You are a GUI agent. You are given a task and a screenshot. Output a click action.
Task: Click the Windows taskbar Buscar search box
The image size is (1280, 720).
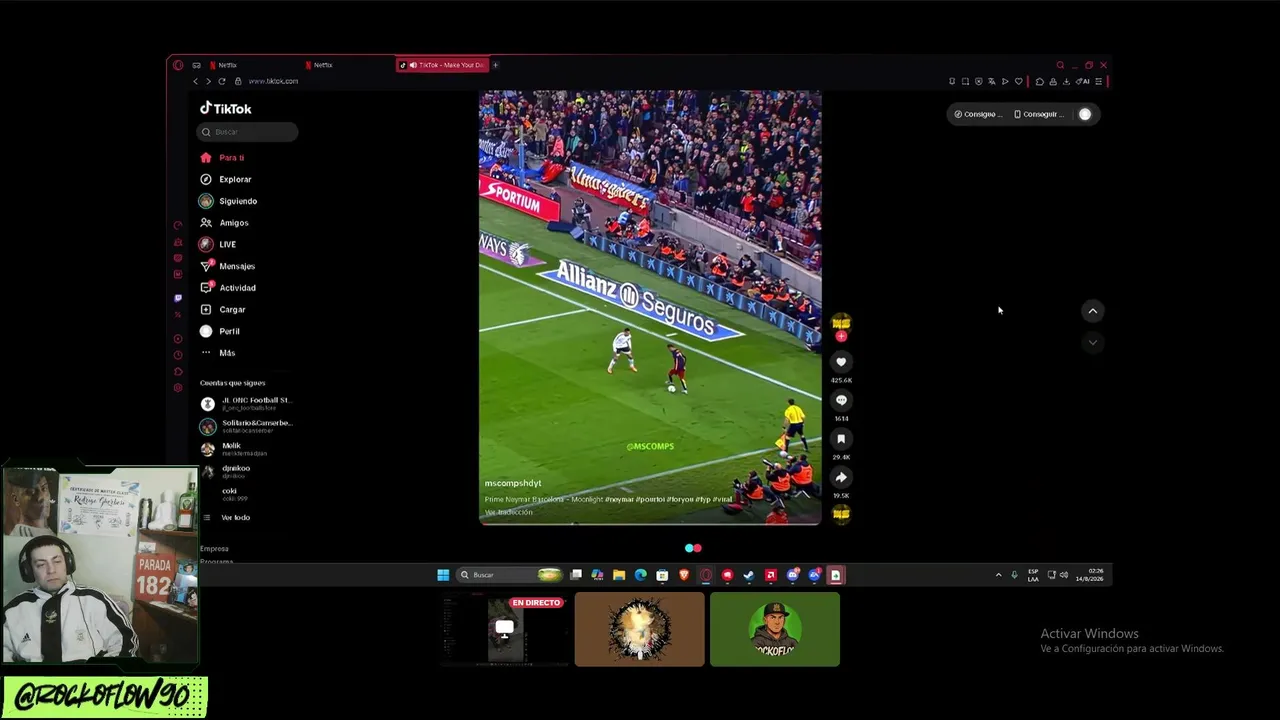[509, 575]
